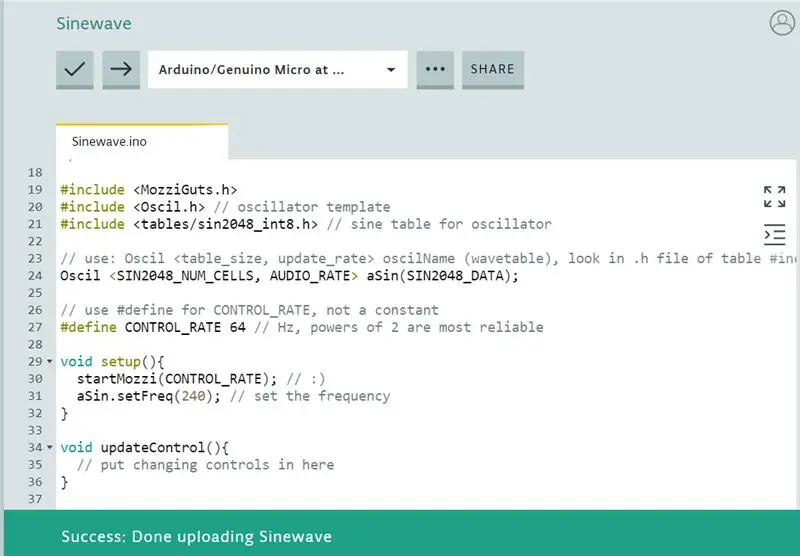Image resolution: width=800 pixels, height=556 pixels.
Task: Select the Sinewave.ino tab
Action: (x=142, y=141)
